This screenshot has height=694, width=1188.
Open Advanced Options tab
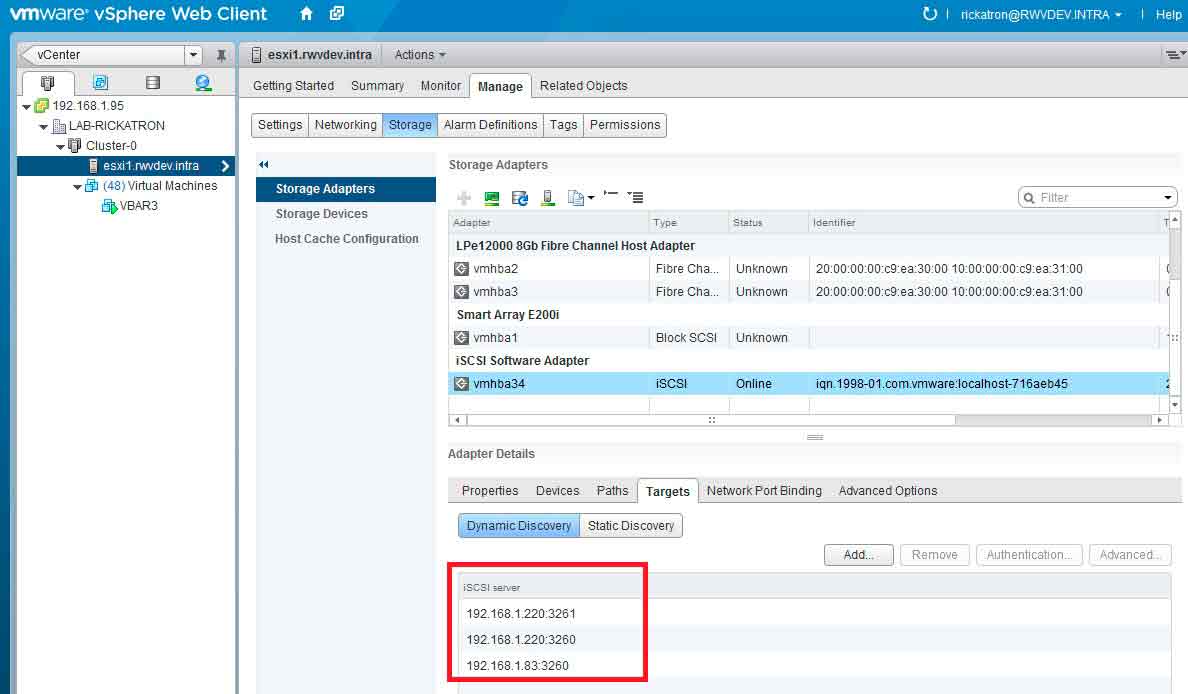(888, 491)
